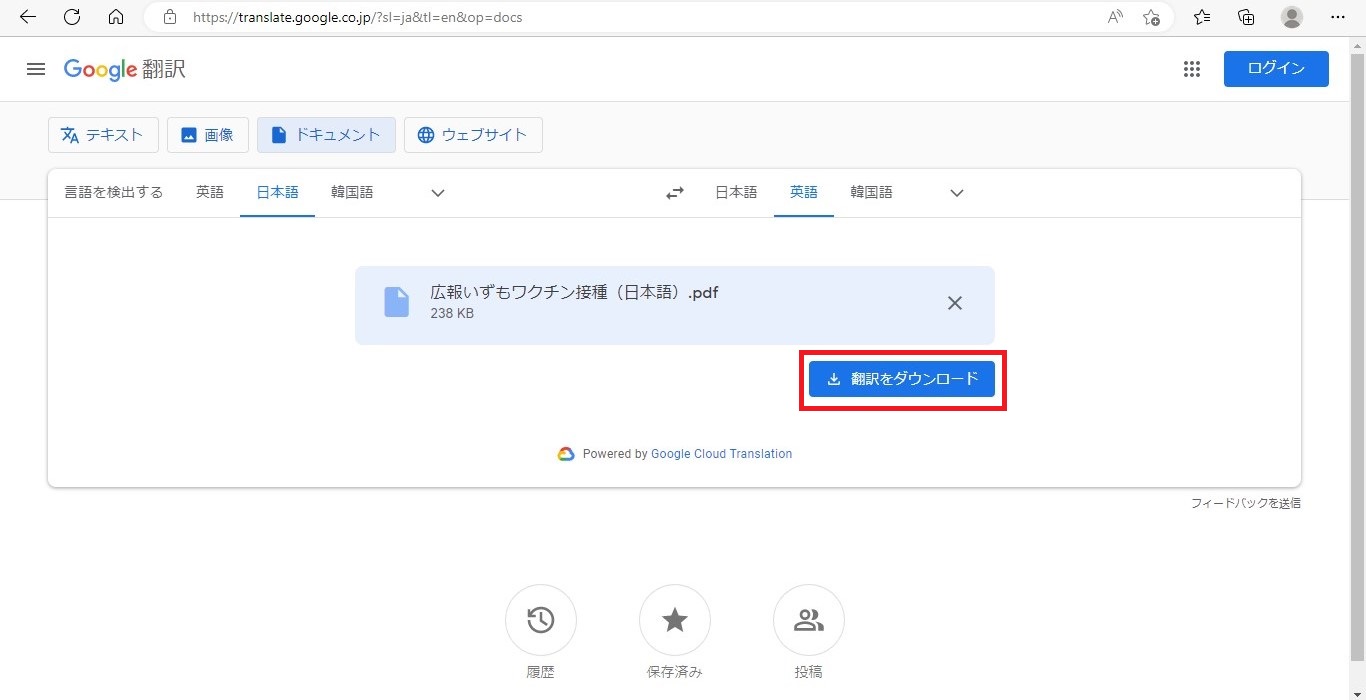This screenshot has height=700, width=1366.
Task: Add this page to favorites with the star-plus icon
Action: [x=1151, y=17]
